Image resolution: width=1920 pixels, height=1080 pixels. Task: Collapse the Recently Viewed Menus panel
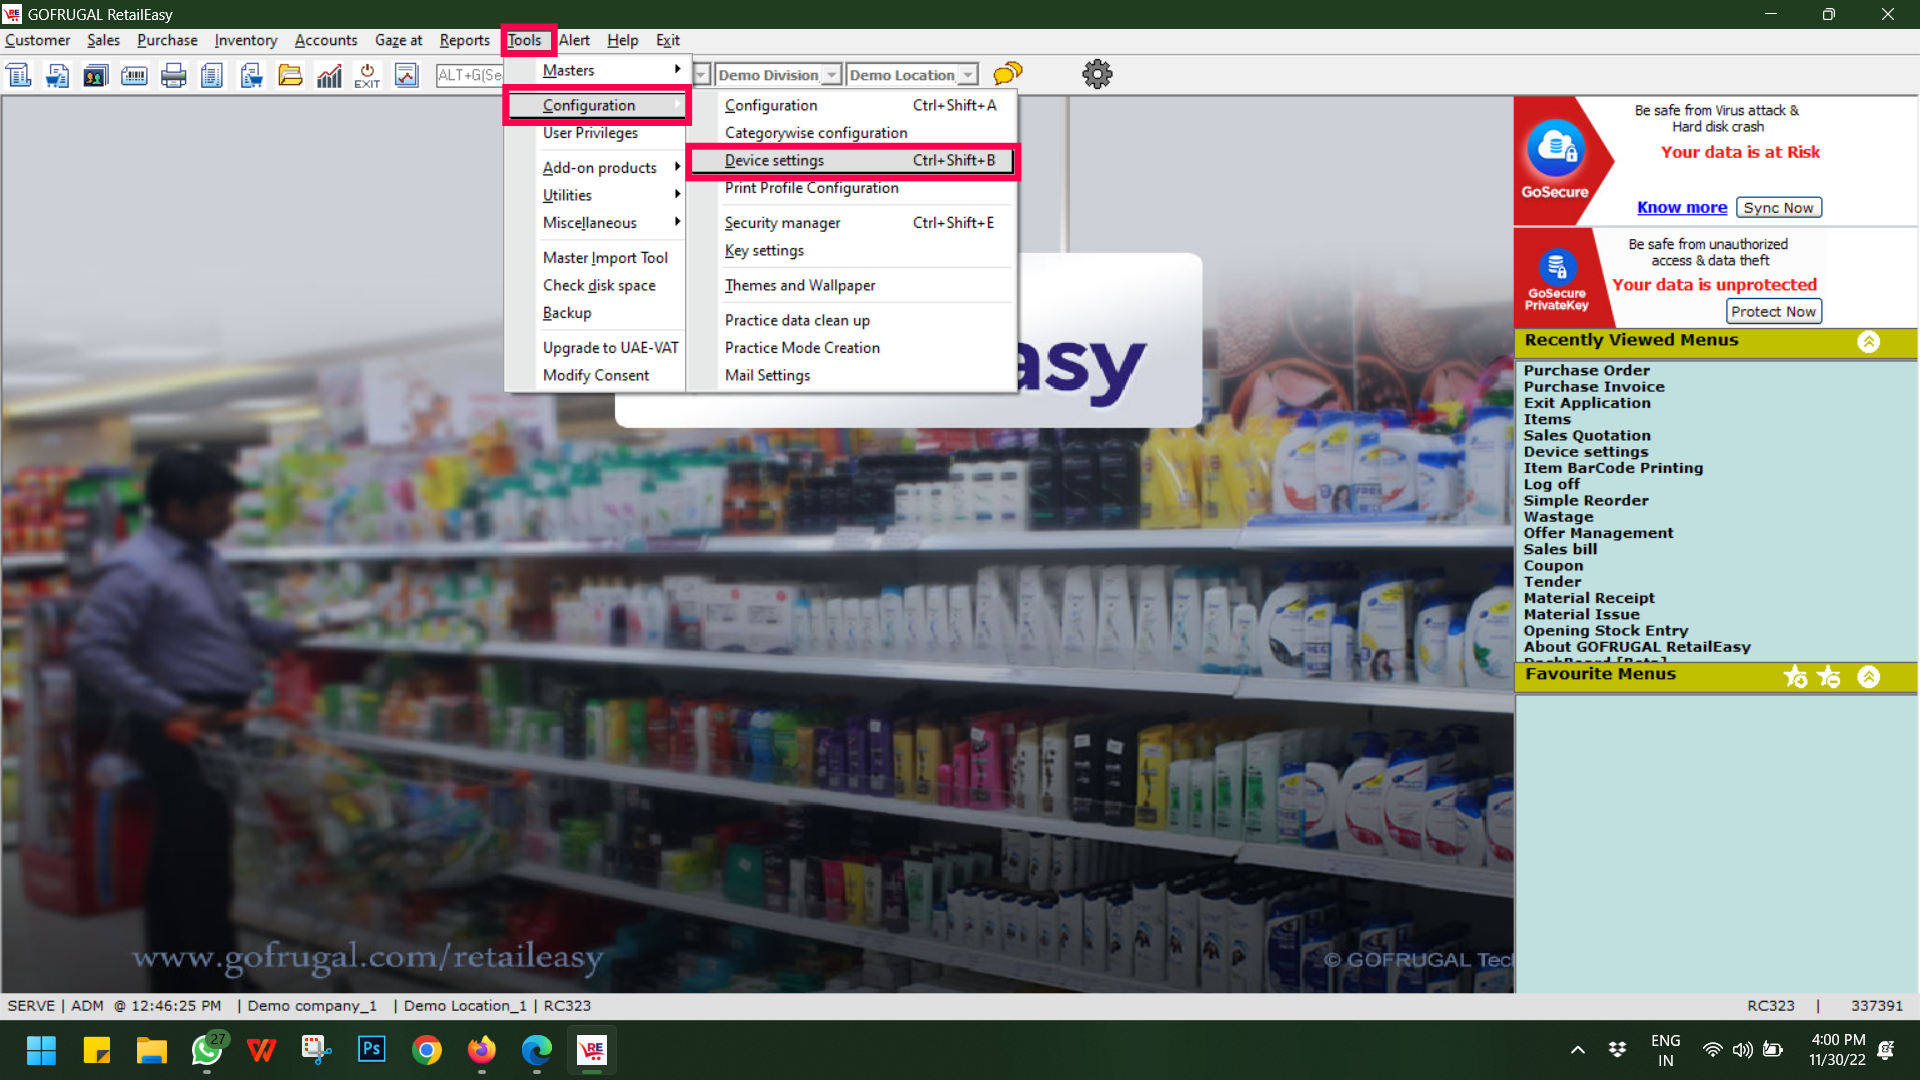[x=1868, y=342]
